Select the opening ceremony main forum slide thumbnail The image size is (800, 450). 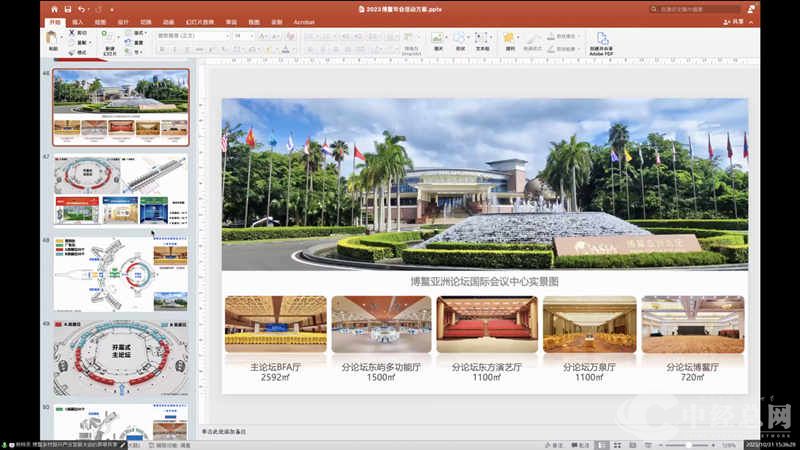(120, 357)
